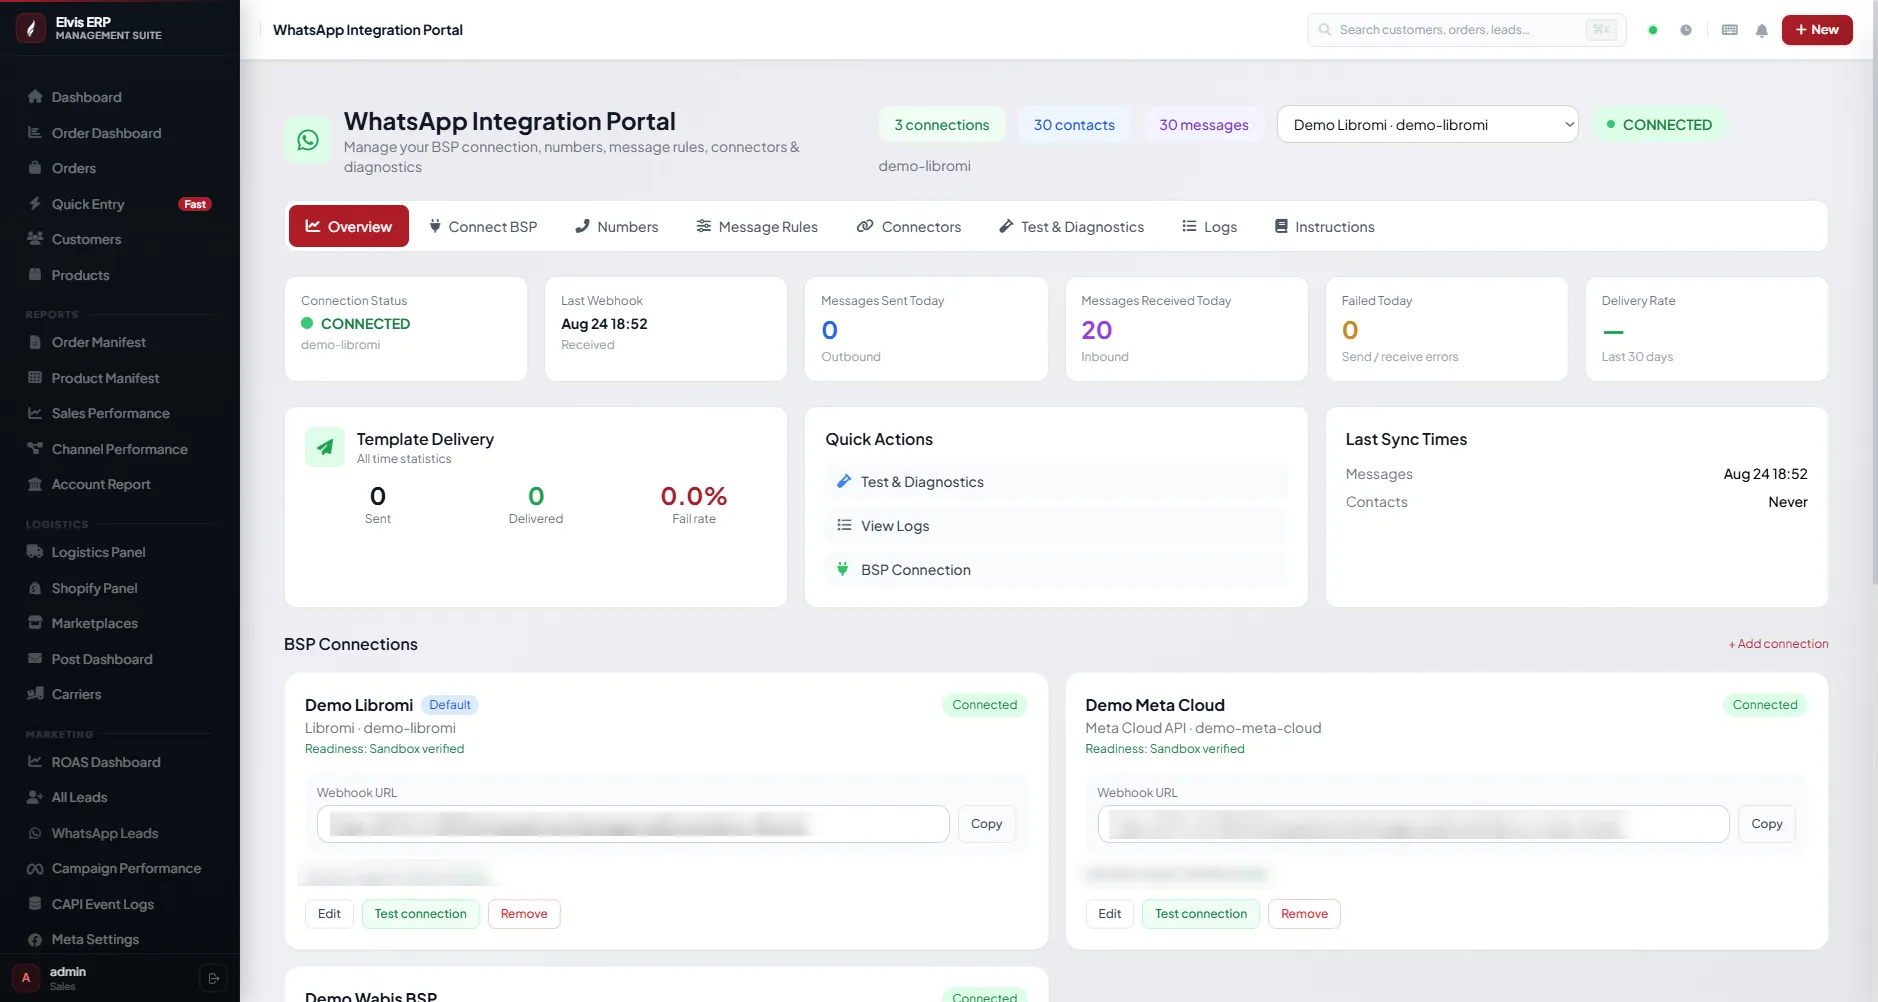Test connection for Demo Meta Cloud
The height and width of the screenshot is (1002, 1878).
point(1201,914)
